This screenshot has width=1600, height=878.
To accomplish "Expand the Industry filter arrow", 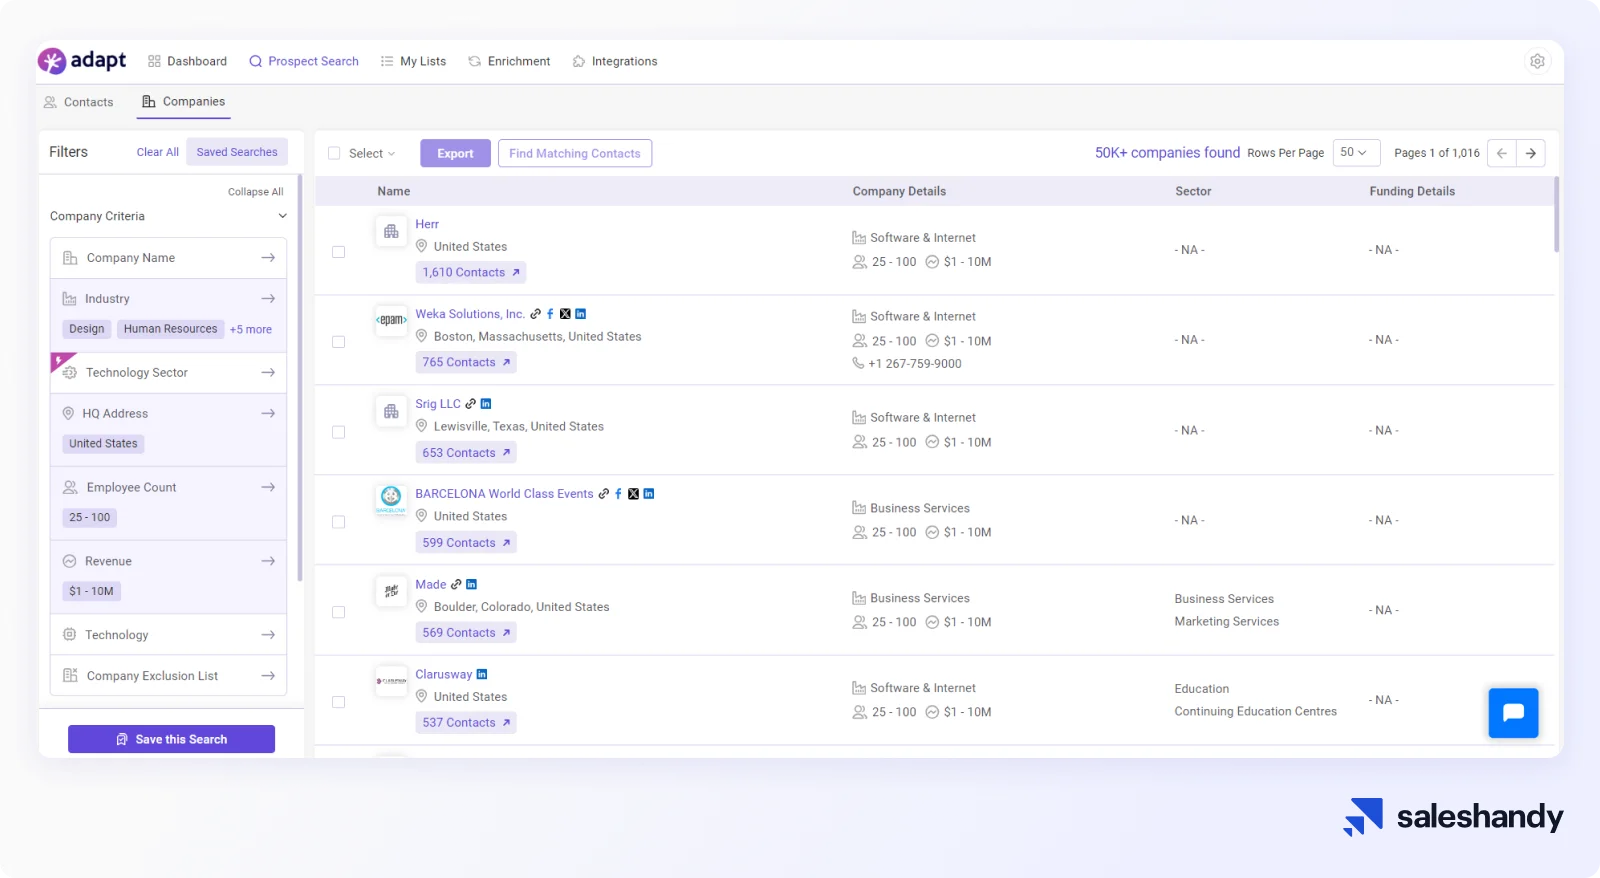I will 268,299.
